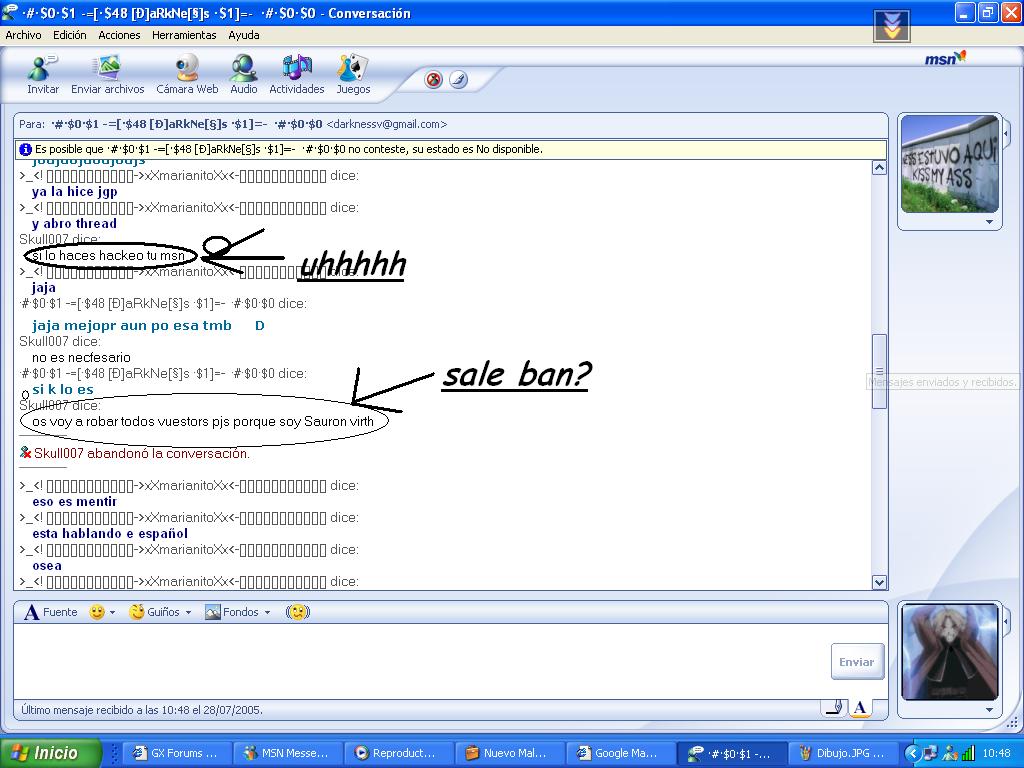Click the message "esta hablando e español"
This screenshot has width=1024, height=768.
[x=110, y=534]
